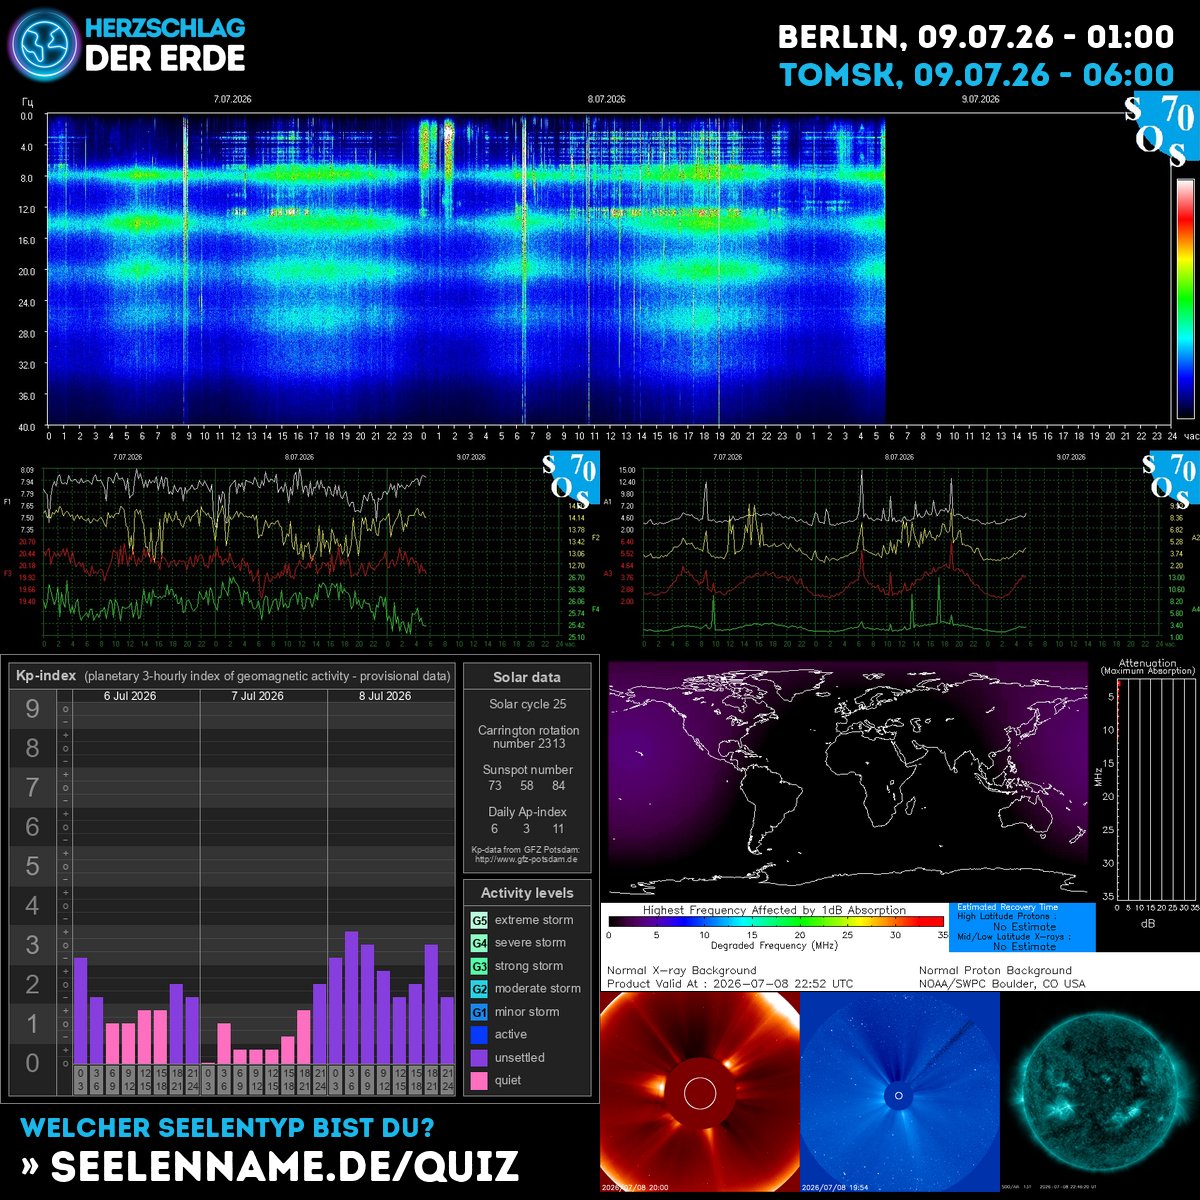Open the blue LASCO coronagraph image

[900, 1092]
